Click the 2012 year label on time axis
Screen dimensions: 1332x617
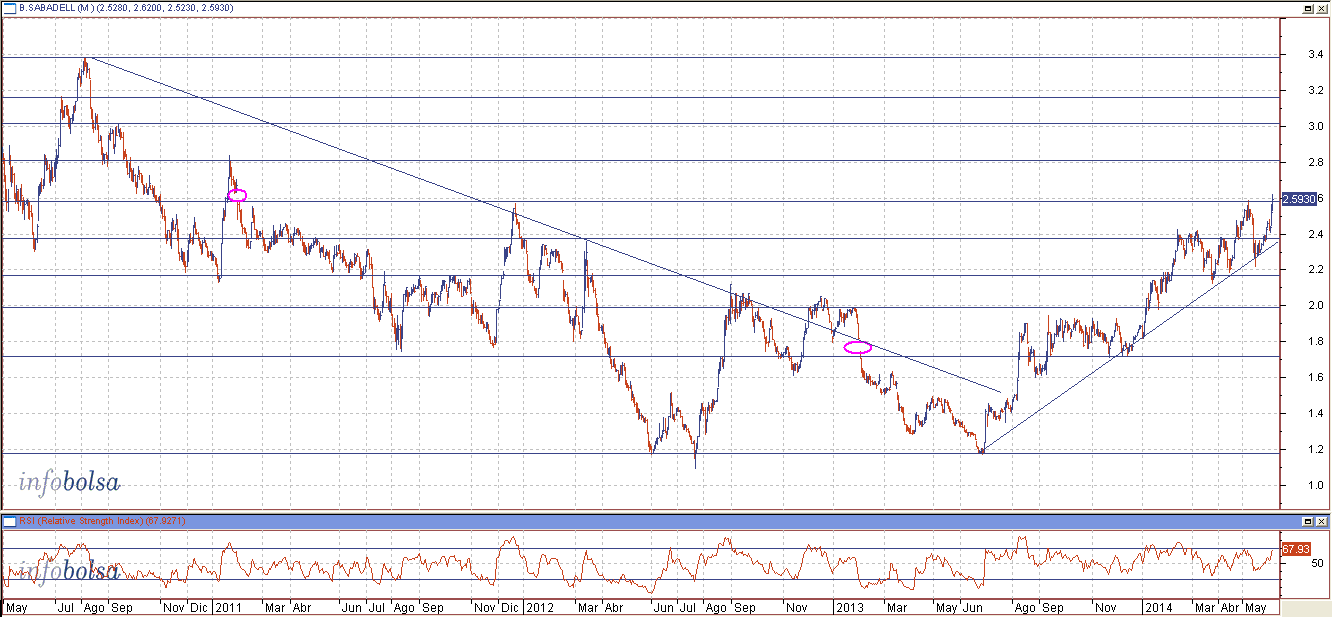pyautogui.click(x=539, y=607)
